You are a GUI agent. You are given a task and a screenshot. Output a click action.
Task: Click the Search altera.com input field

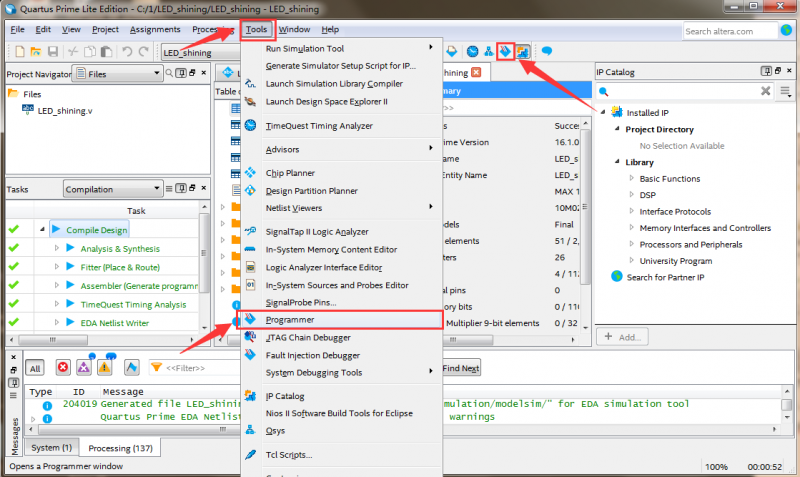coord(730,31)
